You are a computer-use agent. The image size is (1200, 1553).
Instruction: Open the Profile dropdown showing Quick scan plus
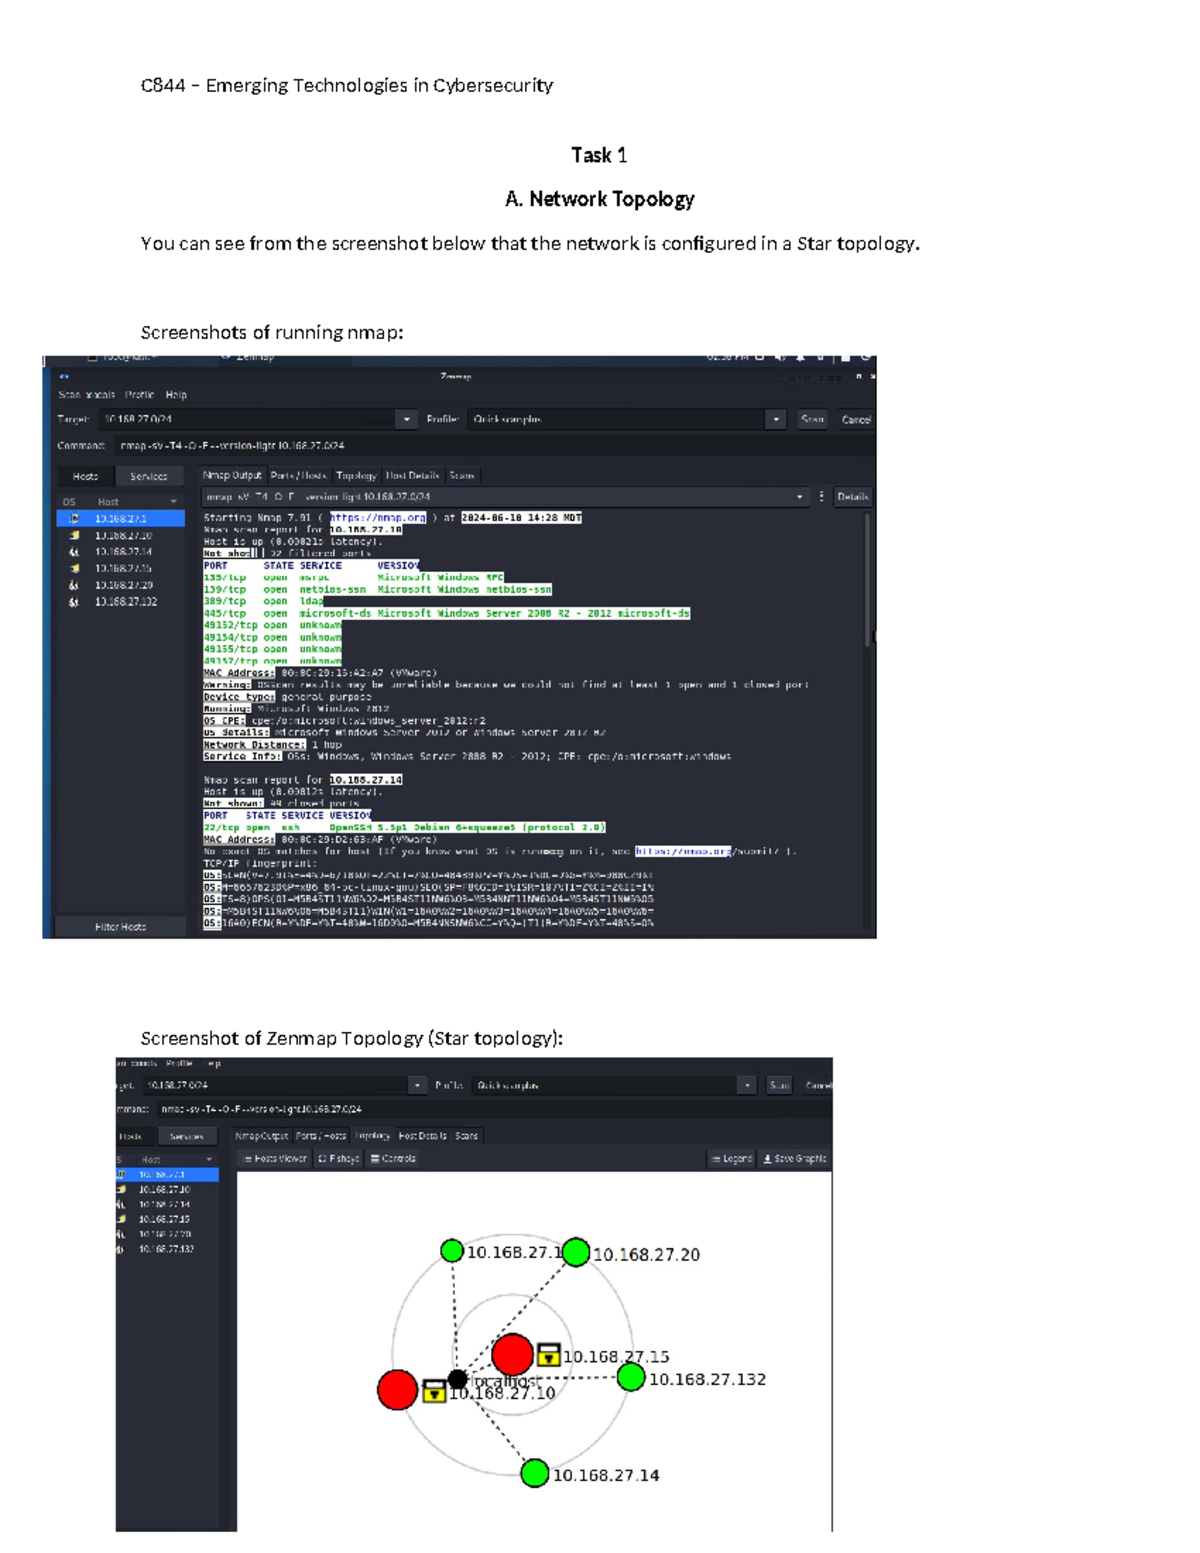coord(777,418)
